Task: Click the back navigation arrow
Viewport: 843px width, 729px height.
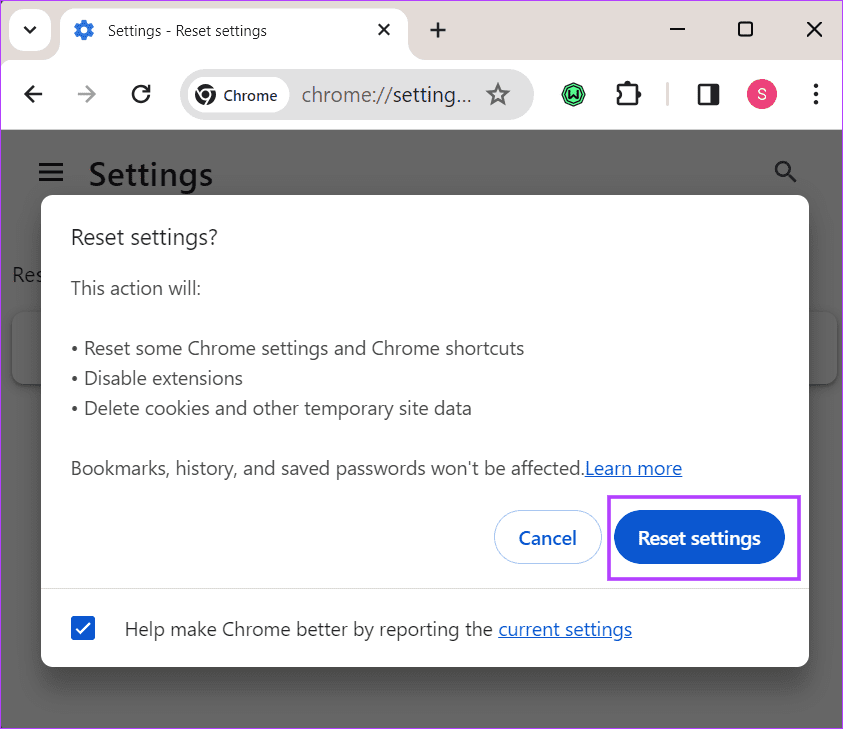Action: tap(33, 93)
